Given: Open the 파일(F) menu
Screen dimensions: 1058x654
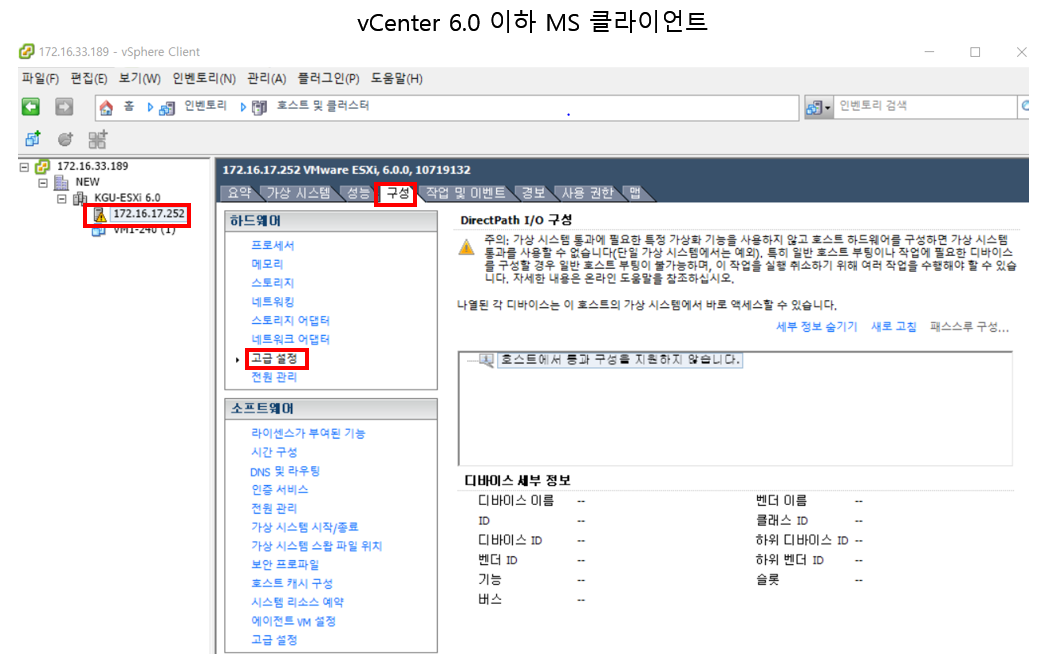Looking at the screenshot, I should (40, 78).
